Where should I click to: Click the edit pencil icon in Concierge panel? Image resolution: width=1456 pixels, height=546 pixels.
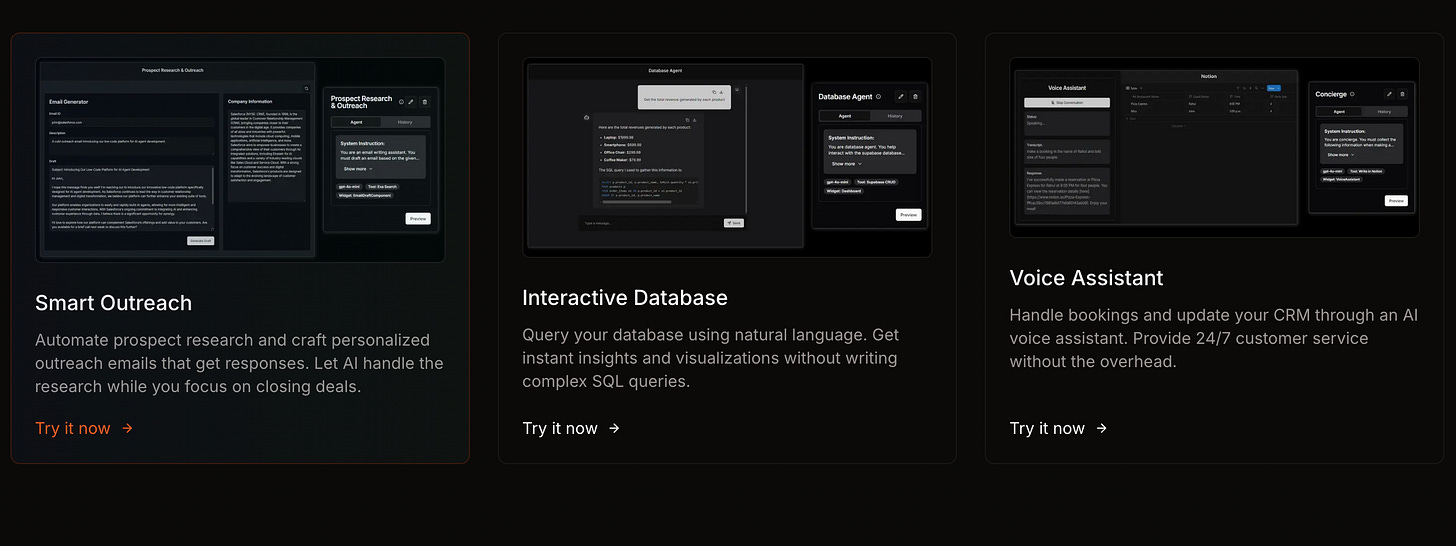click(x=1389, y=94)
